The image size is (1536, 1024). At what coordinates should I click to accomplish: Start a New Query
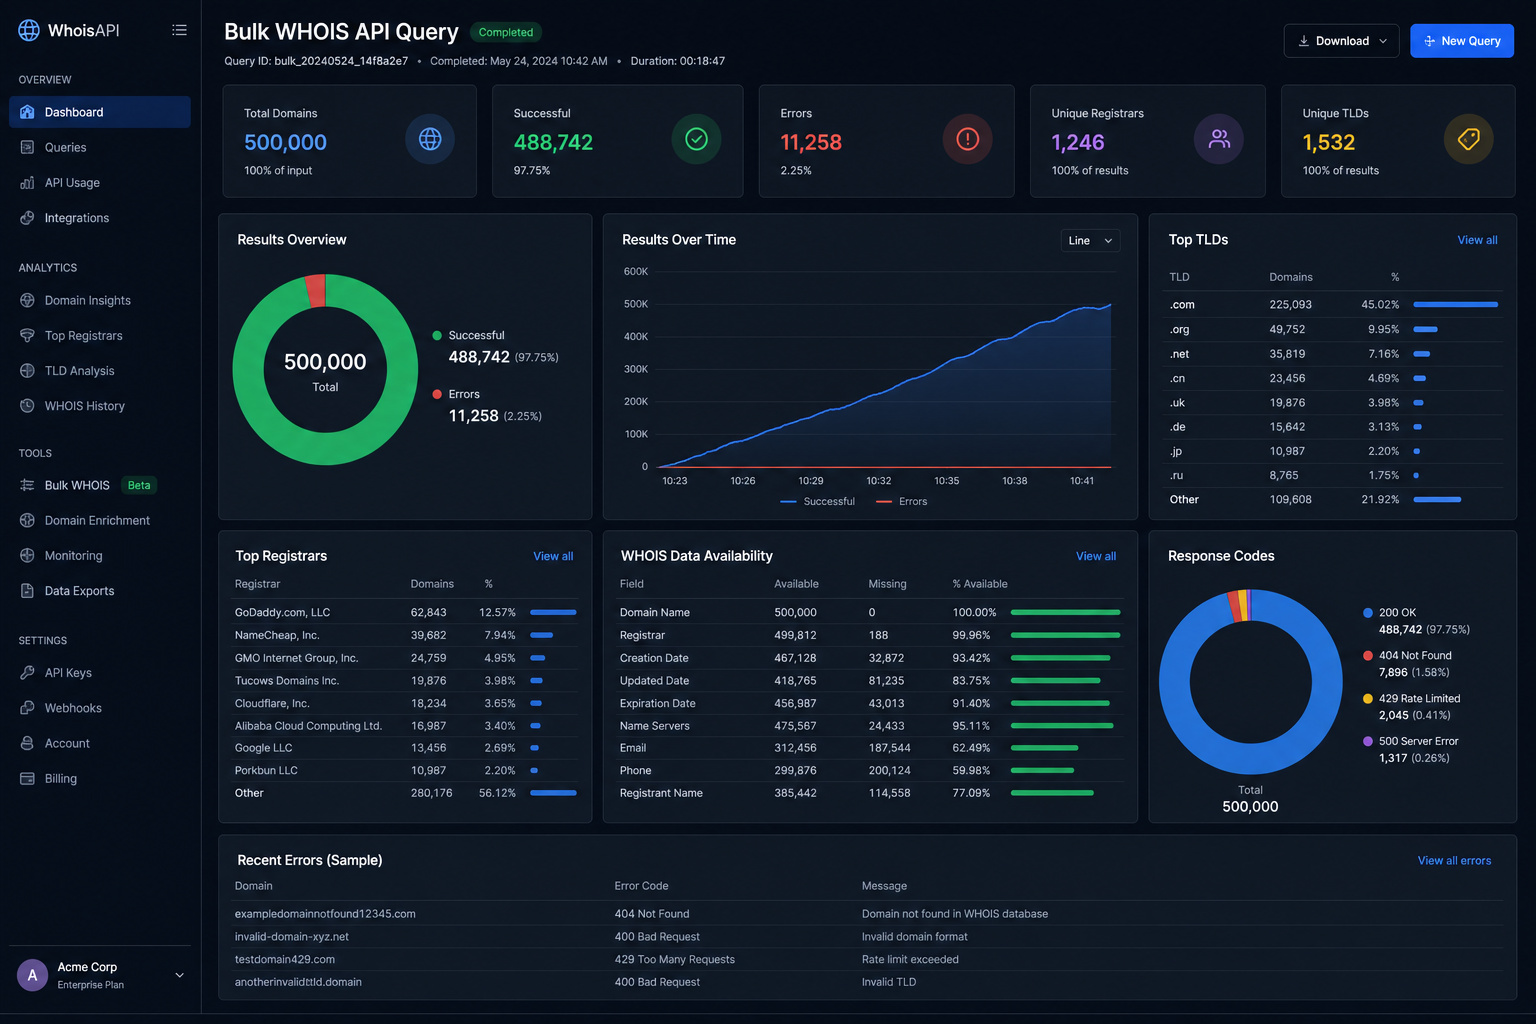pyautogui.click(x=1462, y=41)
